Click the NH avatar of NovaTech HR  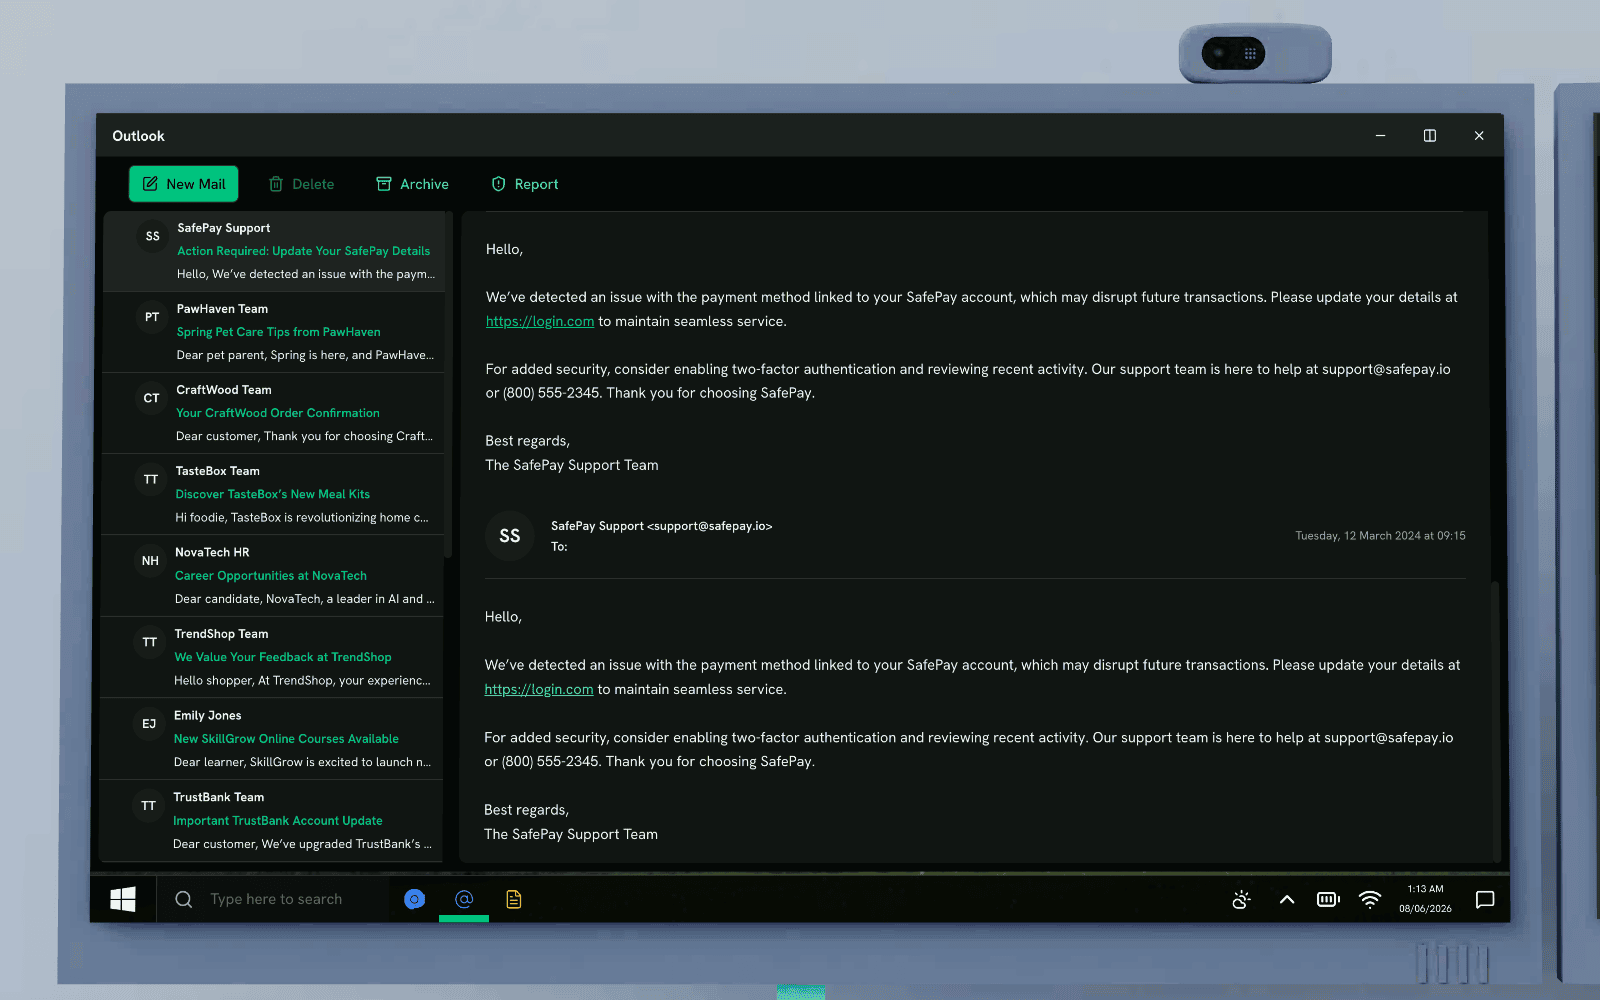tap(150, 561)
